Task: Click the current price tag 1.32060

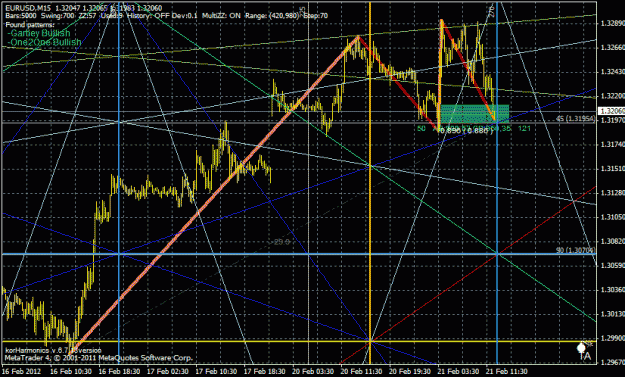Action: click(x=611, y=111)
